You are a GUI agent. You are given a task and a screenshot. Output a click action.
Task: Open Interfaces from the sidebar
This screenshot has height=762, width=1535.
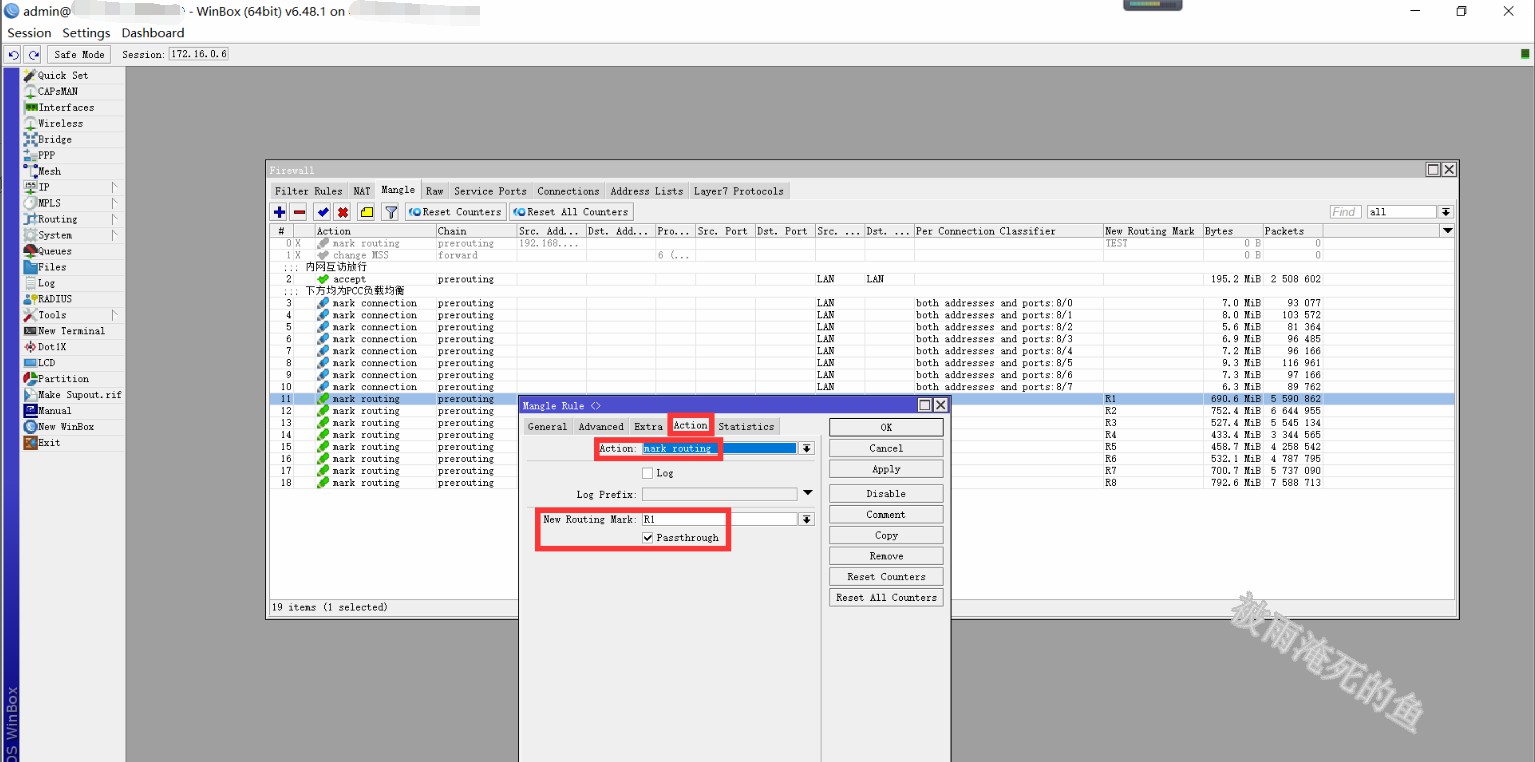pyautogui.click(x=66, y=108)
